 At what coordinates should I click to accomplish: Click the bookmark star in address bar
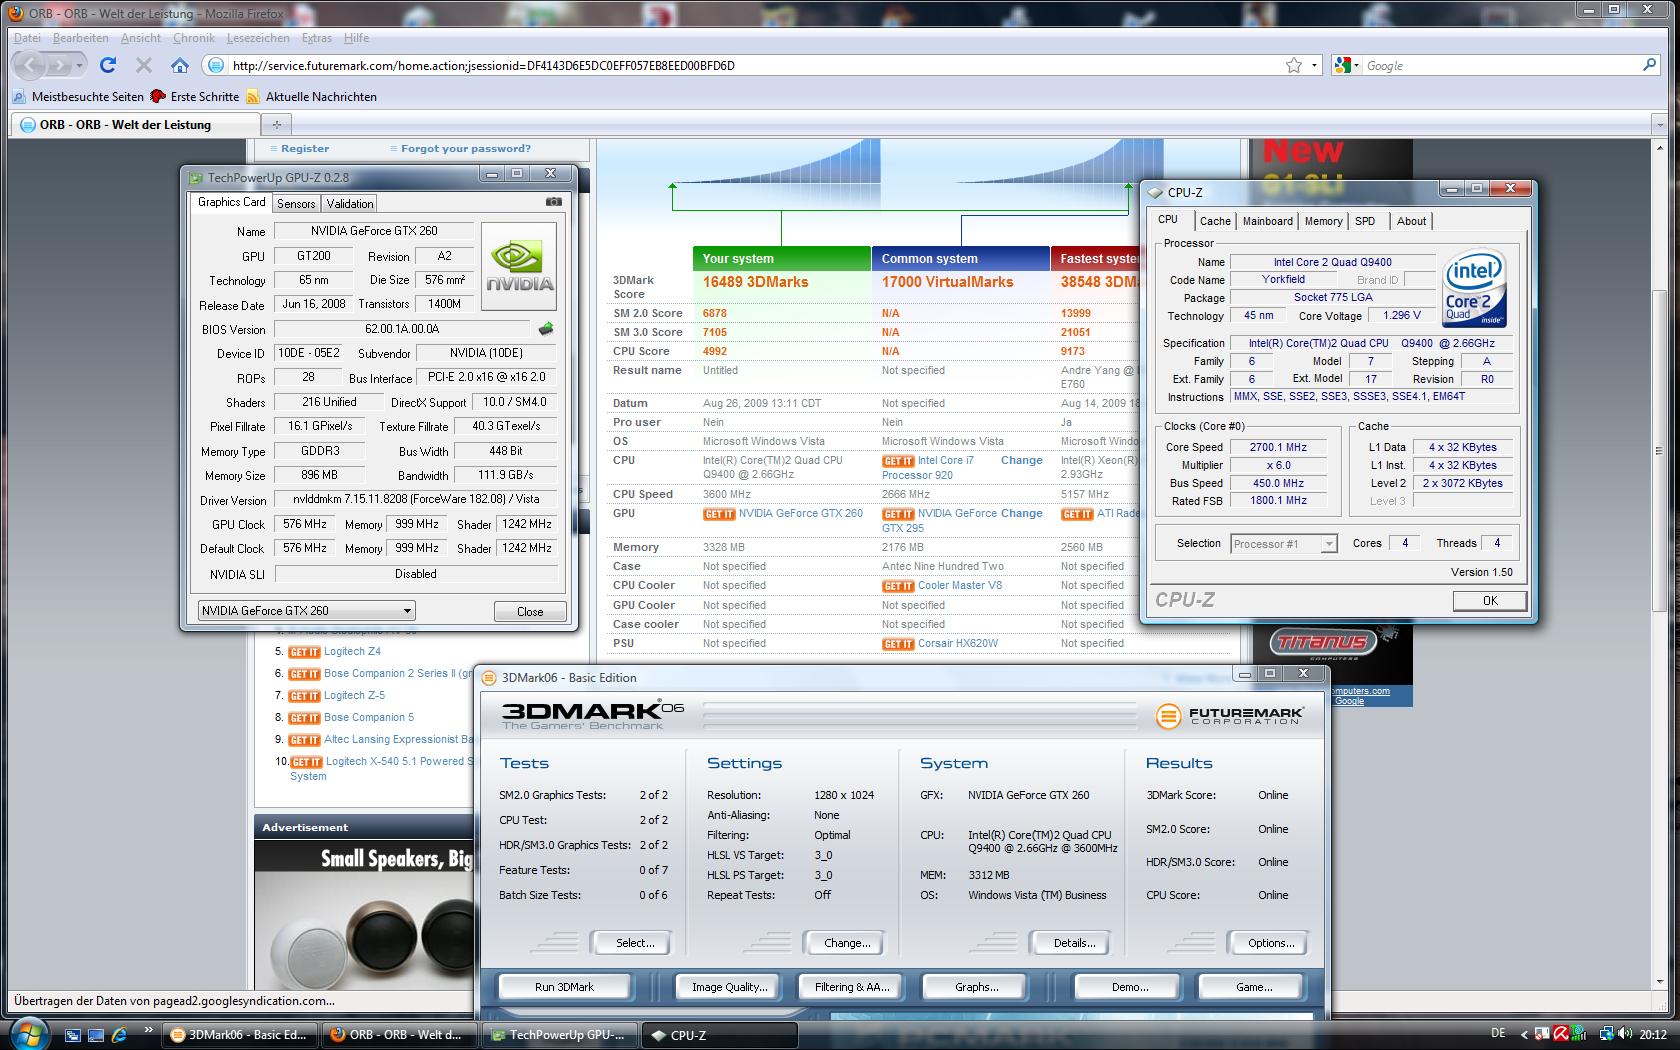pos(1293,65)
